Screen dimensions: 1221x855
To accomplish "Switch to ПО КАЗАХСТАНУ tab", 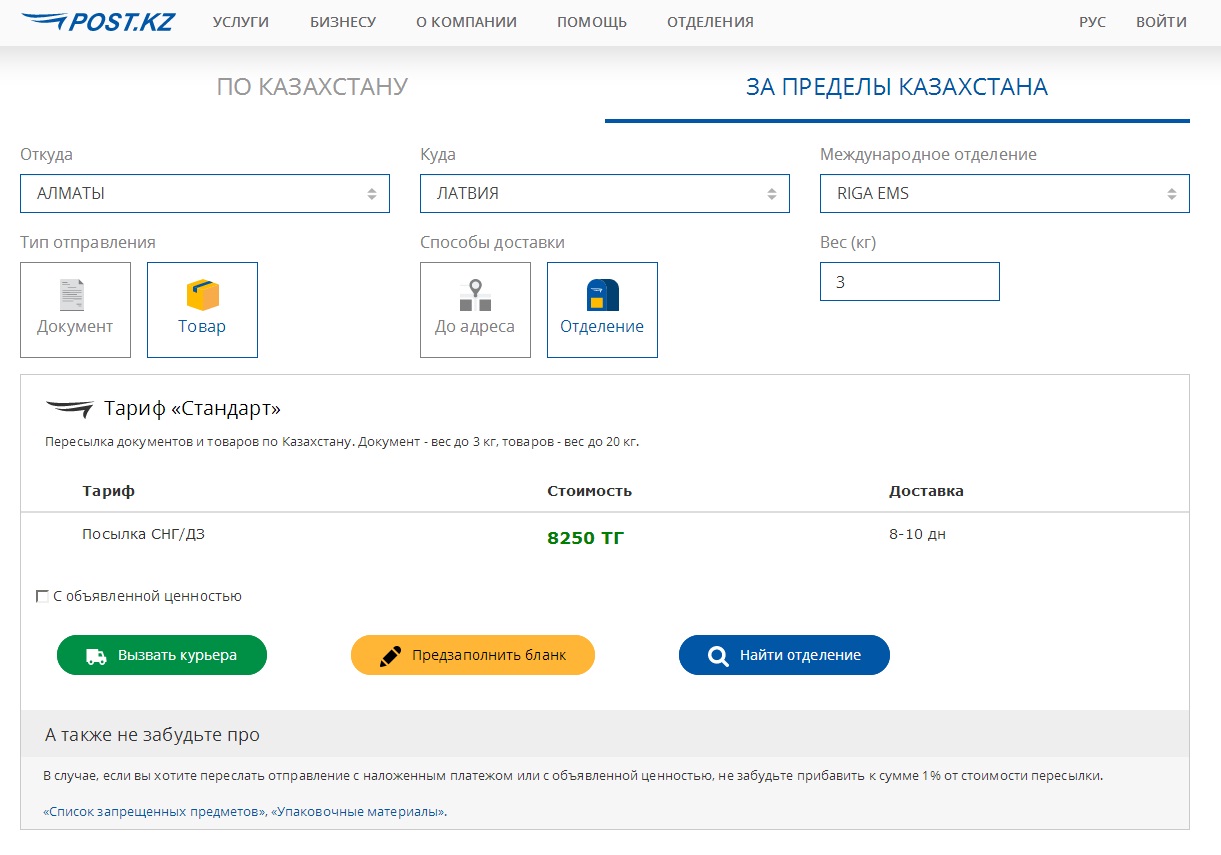I will [312, 87].
